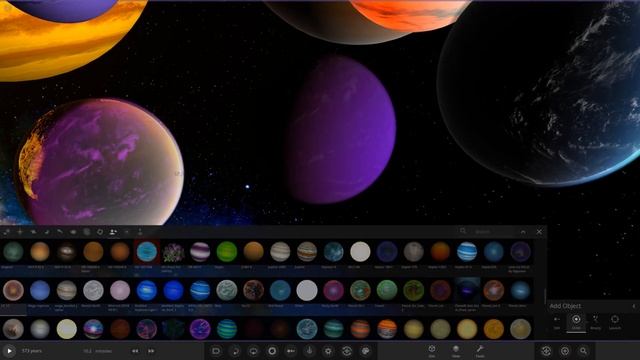Select the community people category icon
Viewport: 640px width, 360px height.
coord(113,232)
